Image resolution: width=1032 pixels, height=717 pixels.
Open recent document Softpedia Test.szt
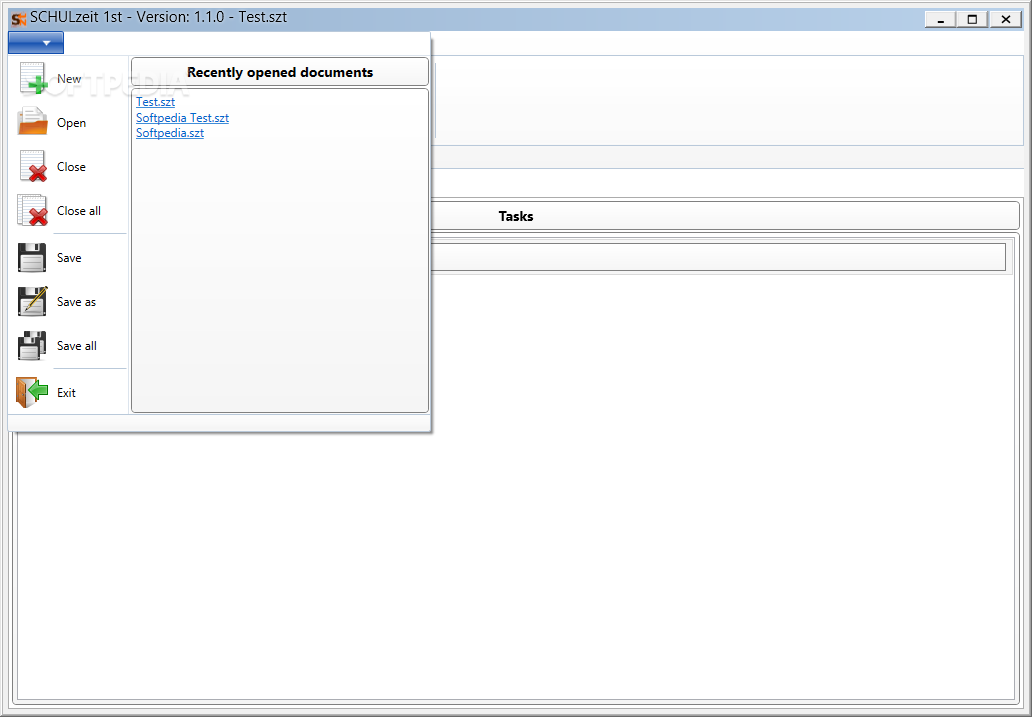tap(182, 118)
